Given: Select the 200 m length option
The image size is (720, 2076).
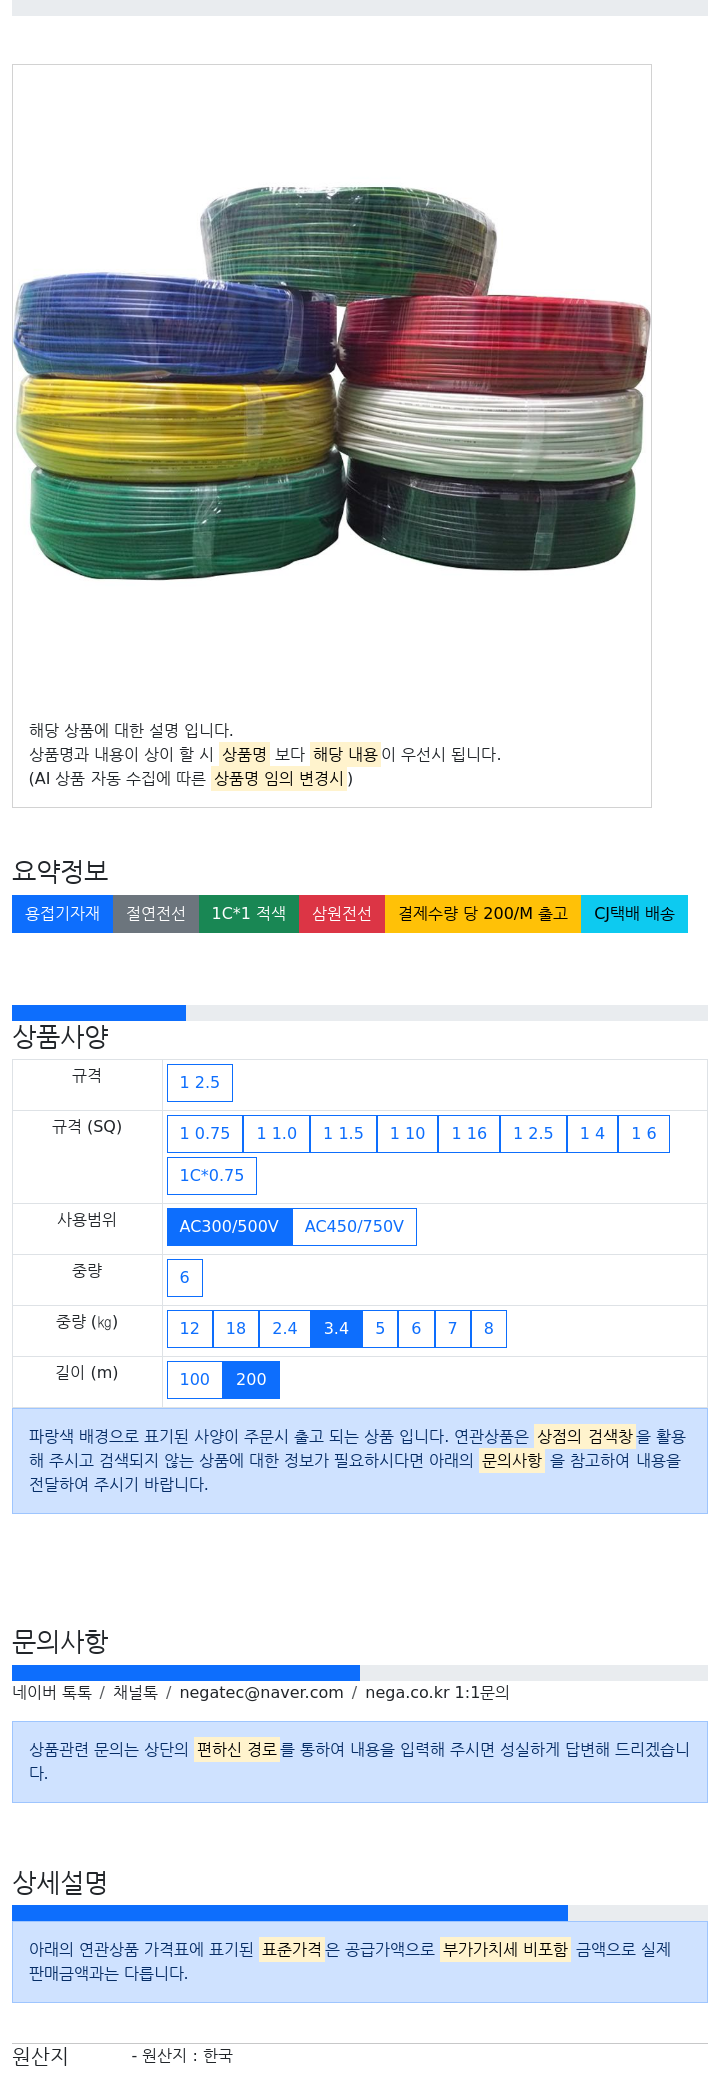Looking at the screenshot, I should 251,1380.
